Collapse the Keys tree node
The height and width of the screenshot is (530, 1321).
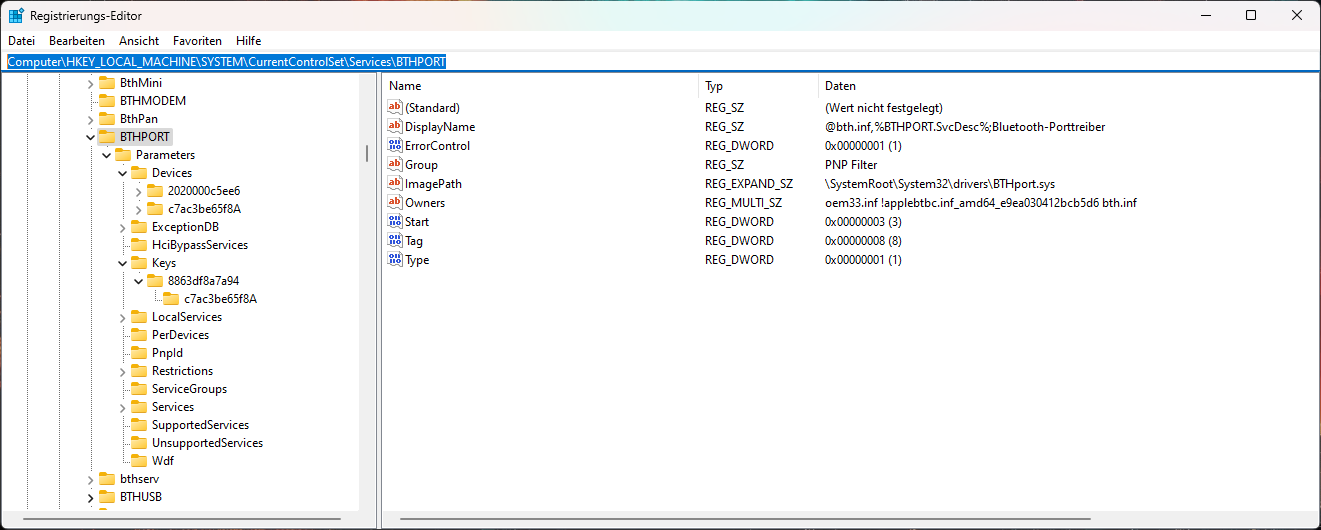tap(122, 263)
